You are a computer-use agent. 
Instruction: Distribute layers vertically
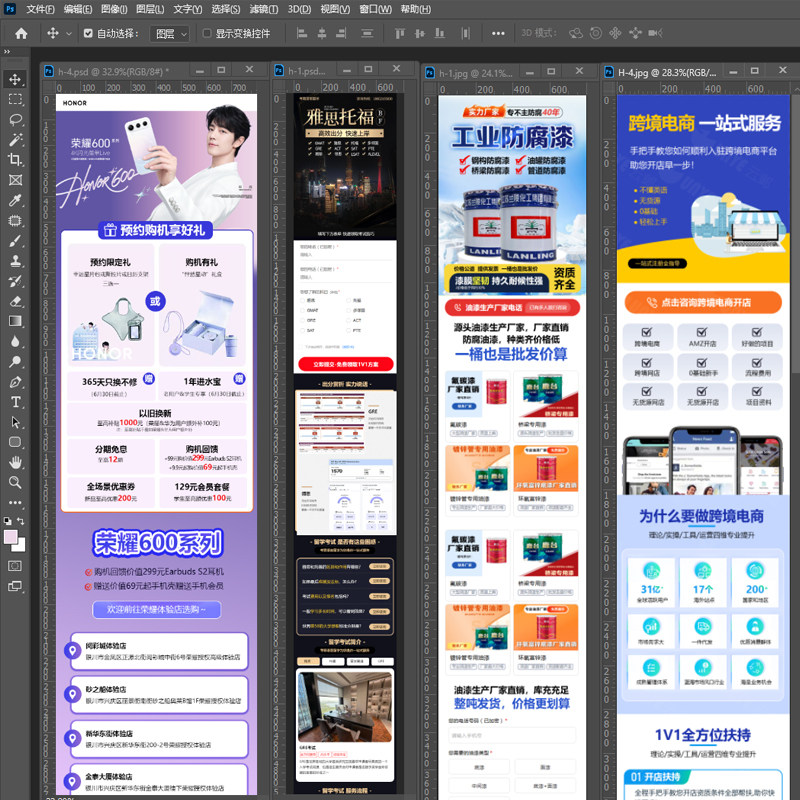[367, 34]
